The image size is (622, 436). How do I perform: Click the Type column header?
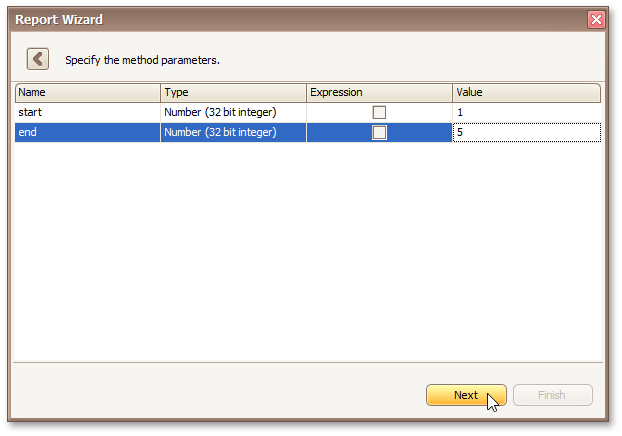(x=233, y=93)
